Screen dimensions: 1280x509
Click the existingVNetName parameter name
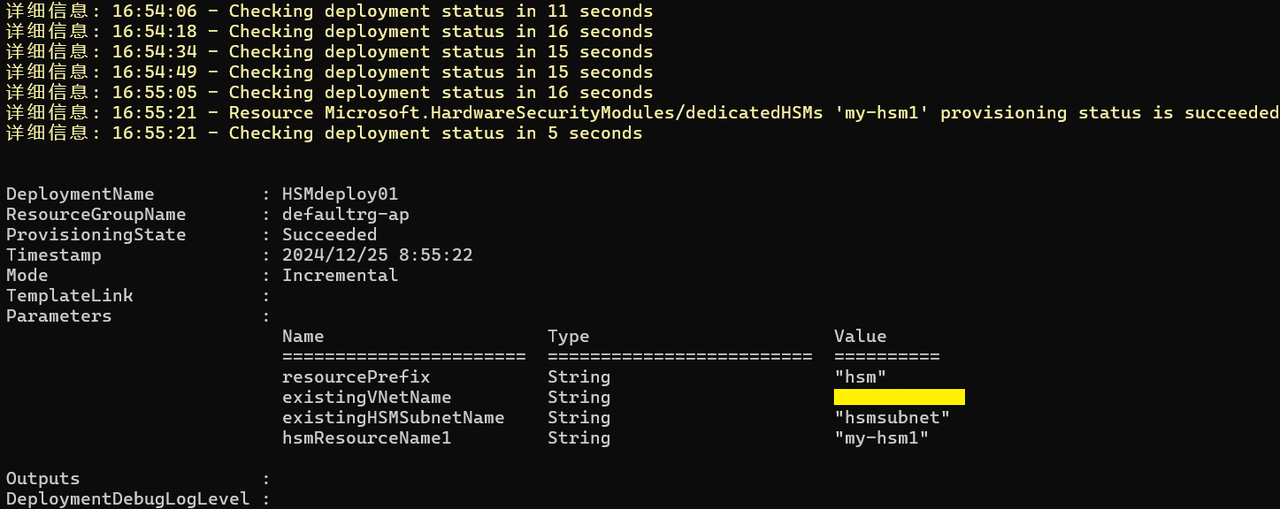[366, 397]
